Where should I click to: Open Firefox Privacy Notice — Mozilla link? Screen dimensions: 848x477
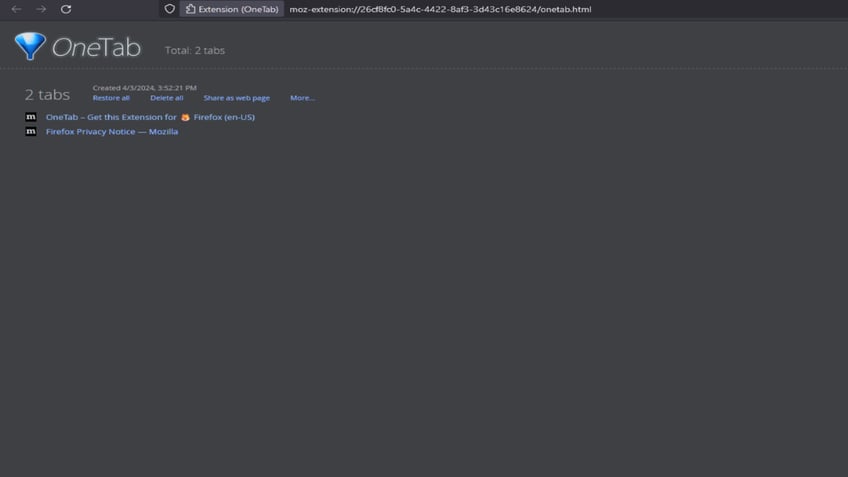coord(112,131)
